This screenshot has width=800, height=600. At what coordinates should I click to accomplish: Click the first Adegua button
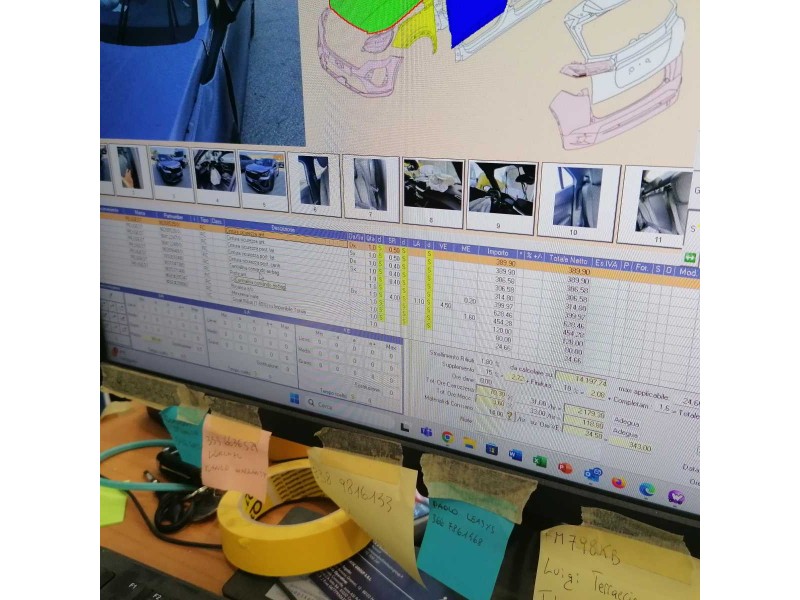point(627,422)
